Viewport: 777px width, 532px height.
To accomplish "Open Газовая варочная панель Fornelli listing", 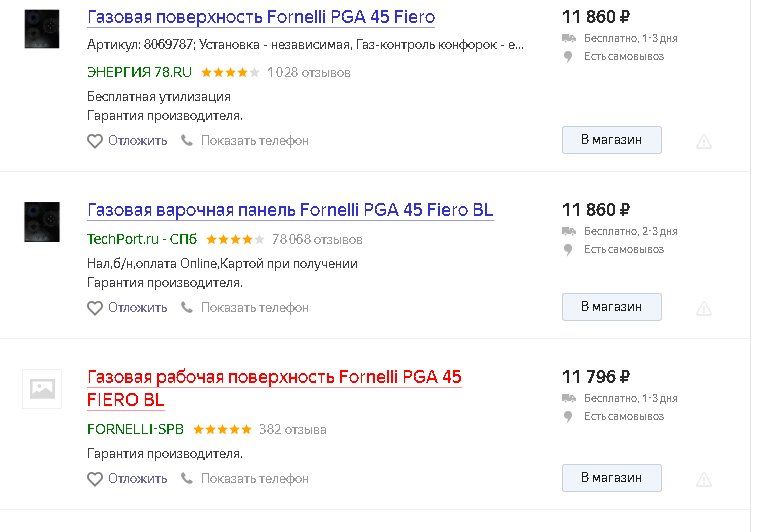I will click(290, 210).
